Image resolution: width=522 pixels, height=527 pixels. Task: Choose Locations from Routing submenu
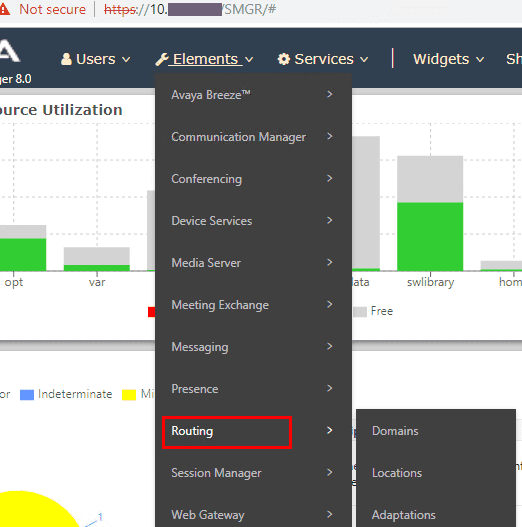click(x=397, y=473)
